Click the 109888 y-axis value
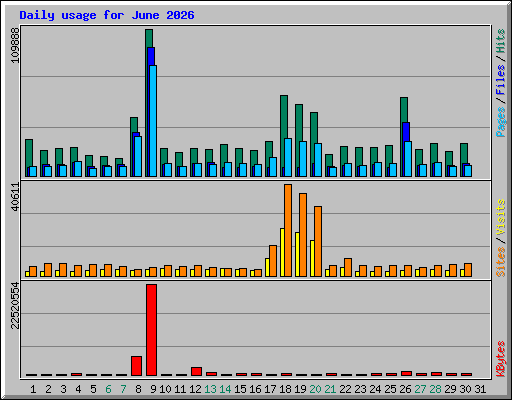 (15, 45)
